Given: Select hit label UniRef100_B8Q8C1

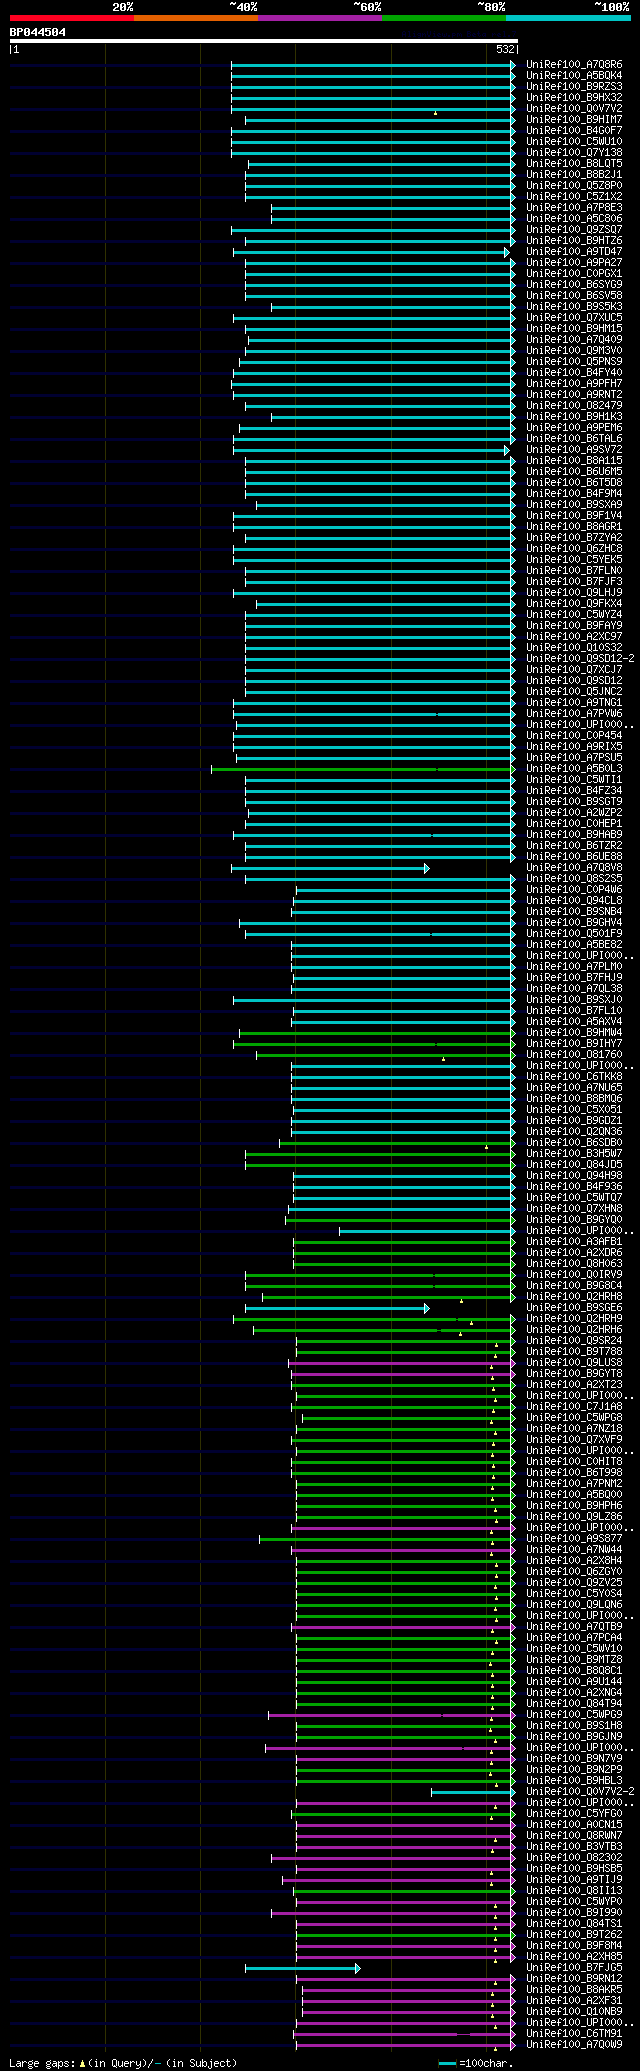Looking at the screenshot, I should click(x=574, y=1670).
